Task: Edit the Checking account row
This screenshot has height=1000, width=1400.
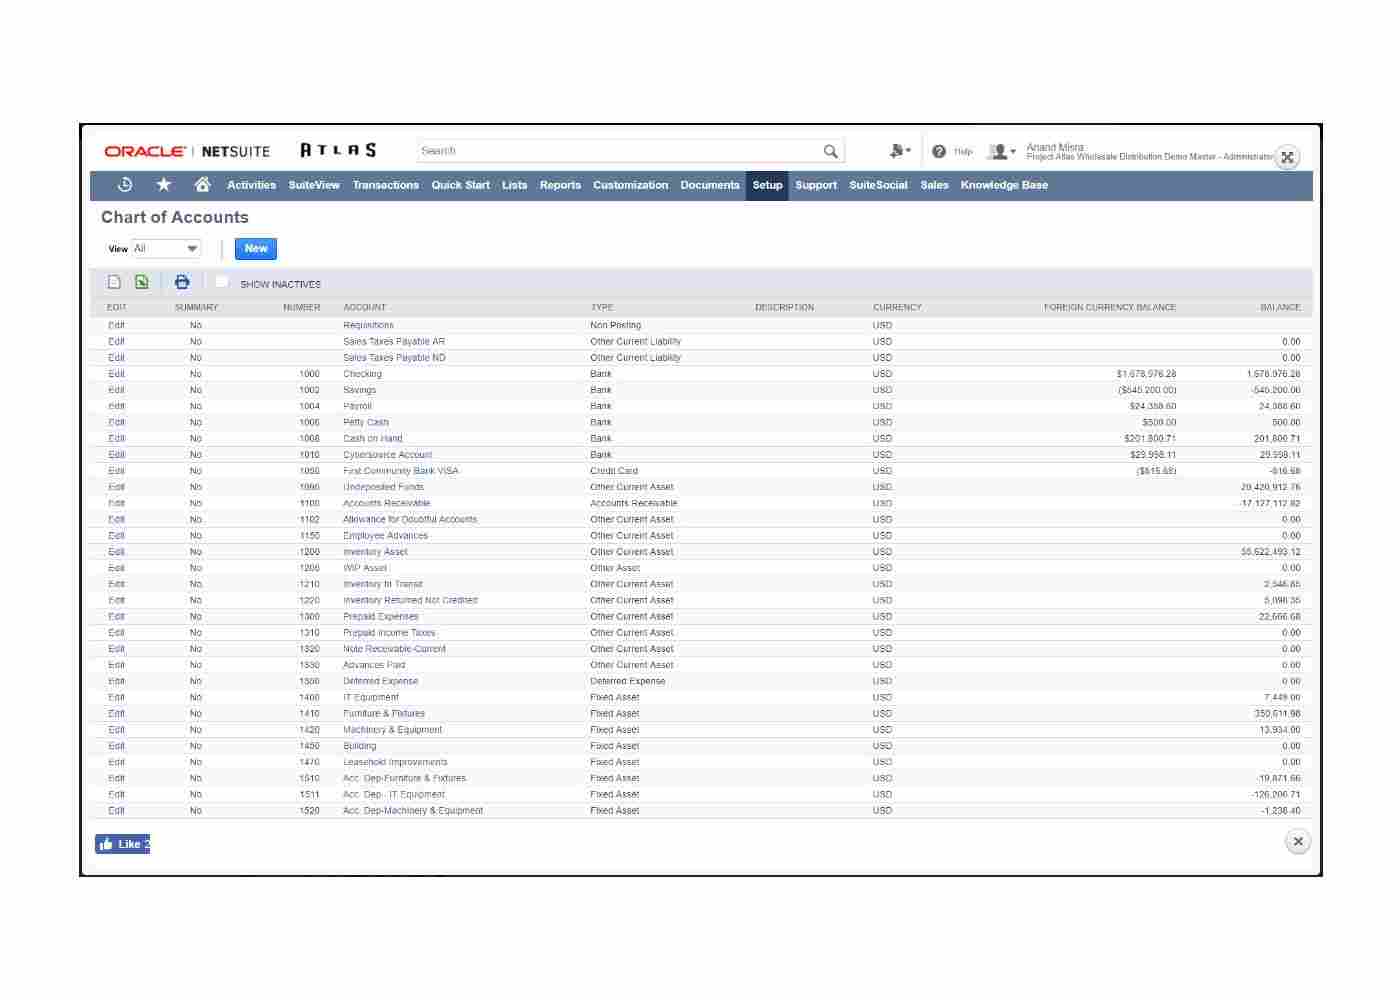Action: click(x=116, y=373)
